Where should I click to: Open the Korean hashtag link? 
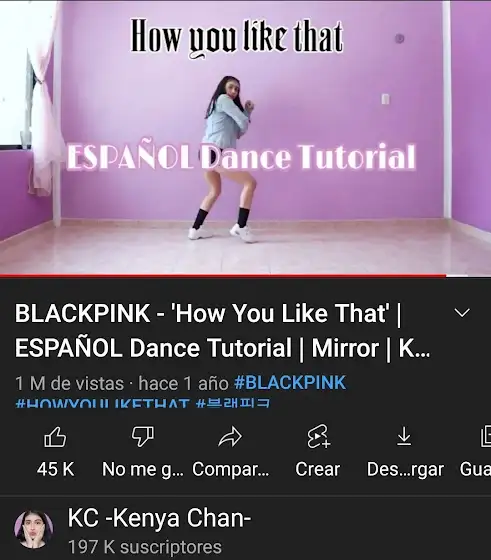click(x=234, y=404)
